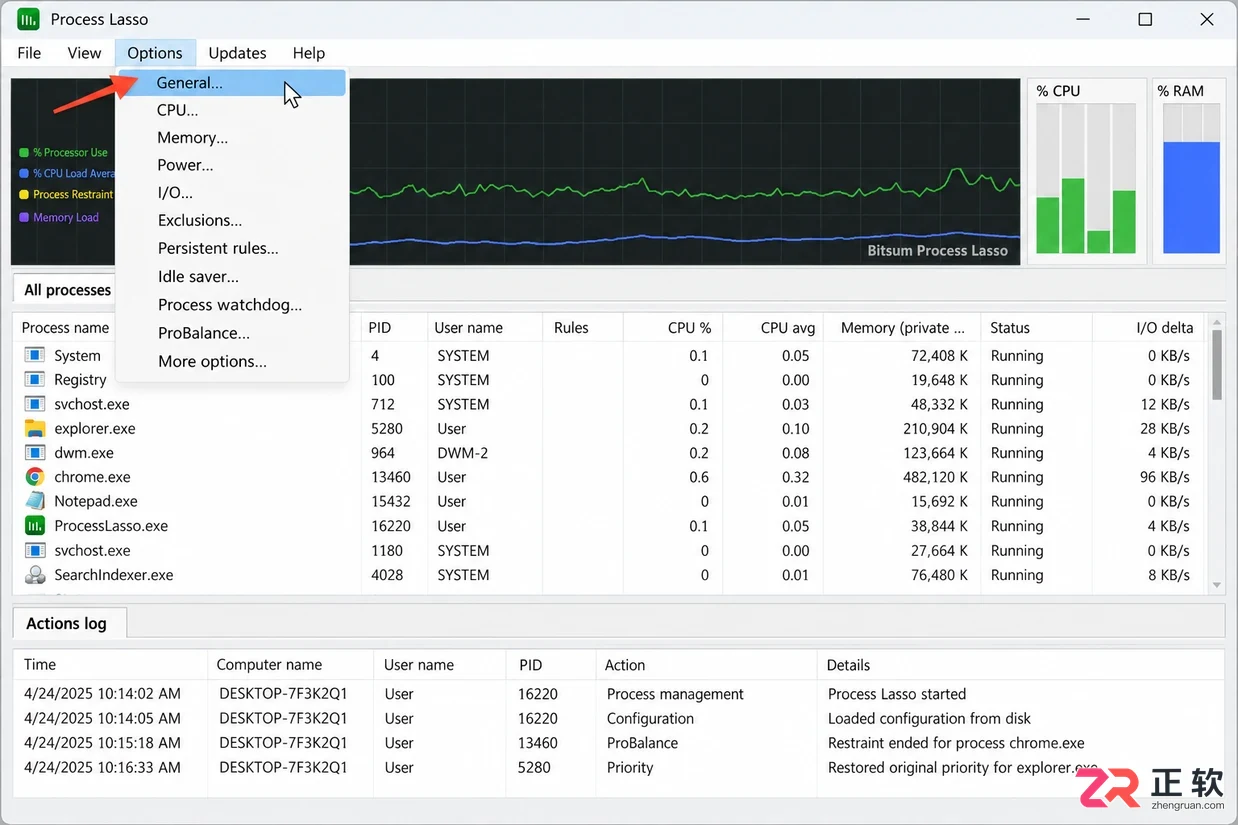Switch to the All processes tab
Screen dimensions: 1238x825
point(67,290)
